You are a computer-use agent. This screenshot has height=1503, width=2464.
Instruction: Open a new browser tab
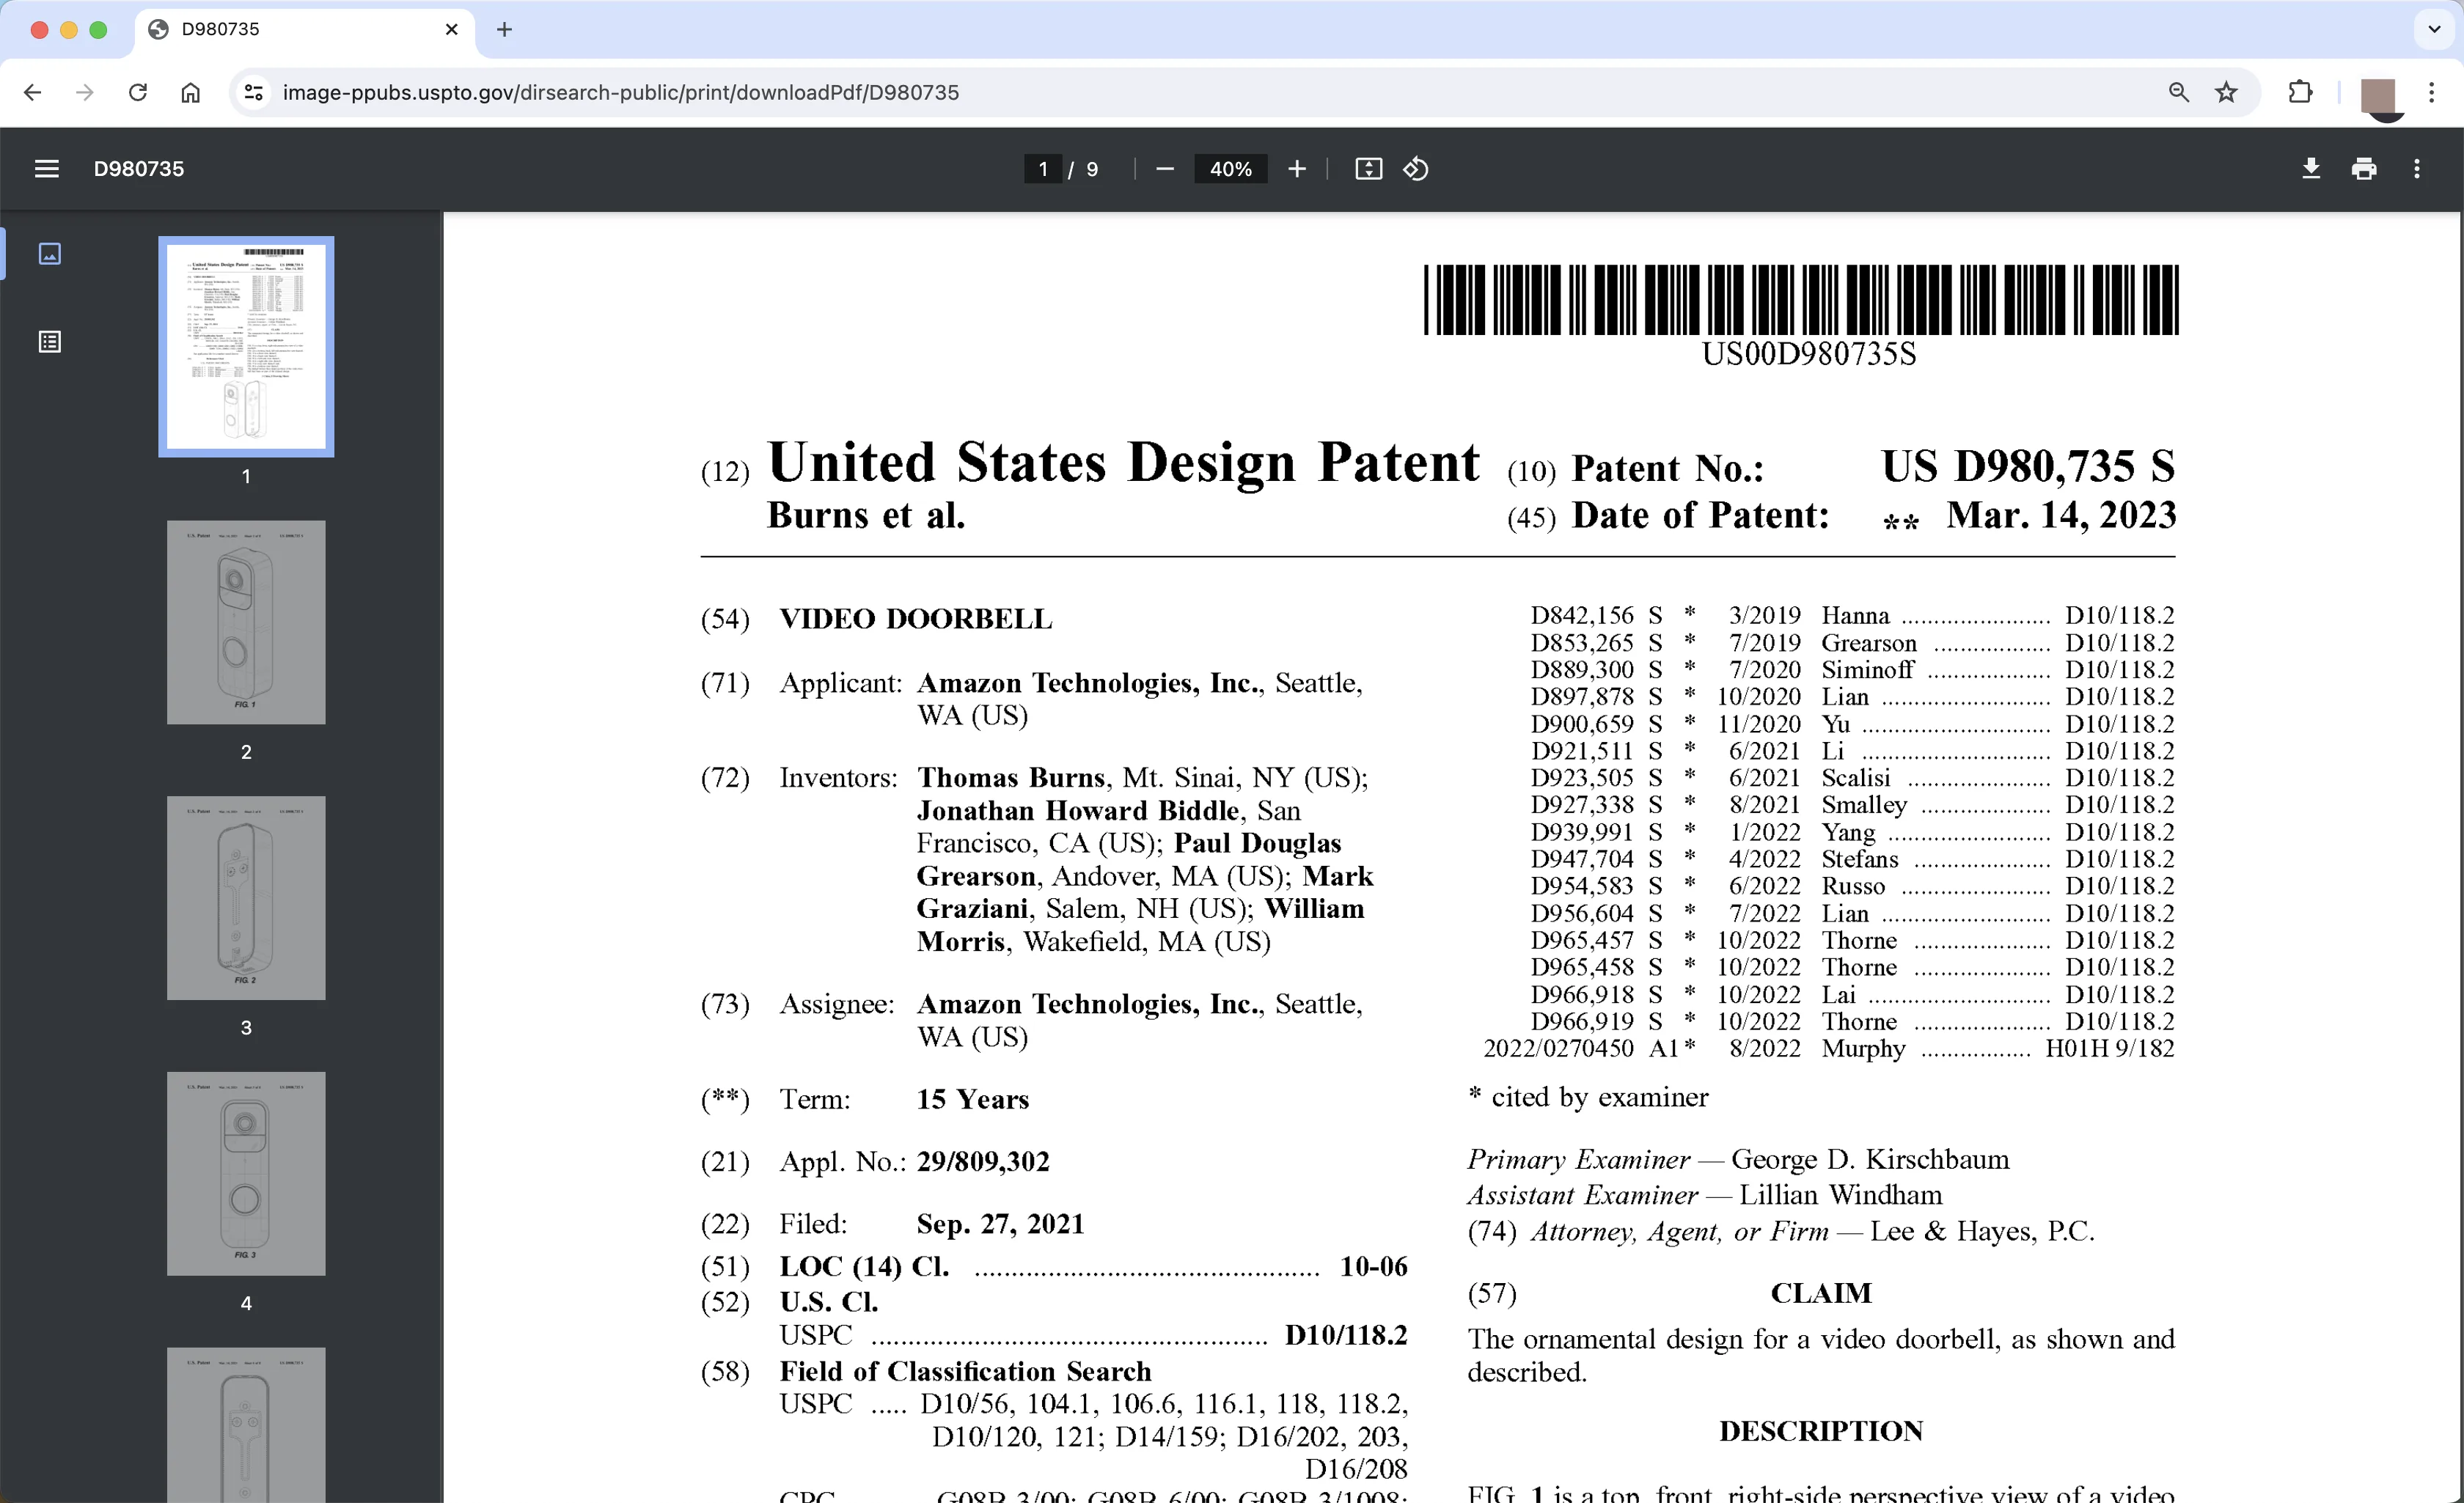(x=504, y=30)
